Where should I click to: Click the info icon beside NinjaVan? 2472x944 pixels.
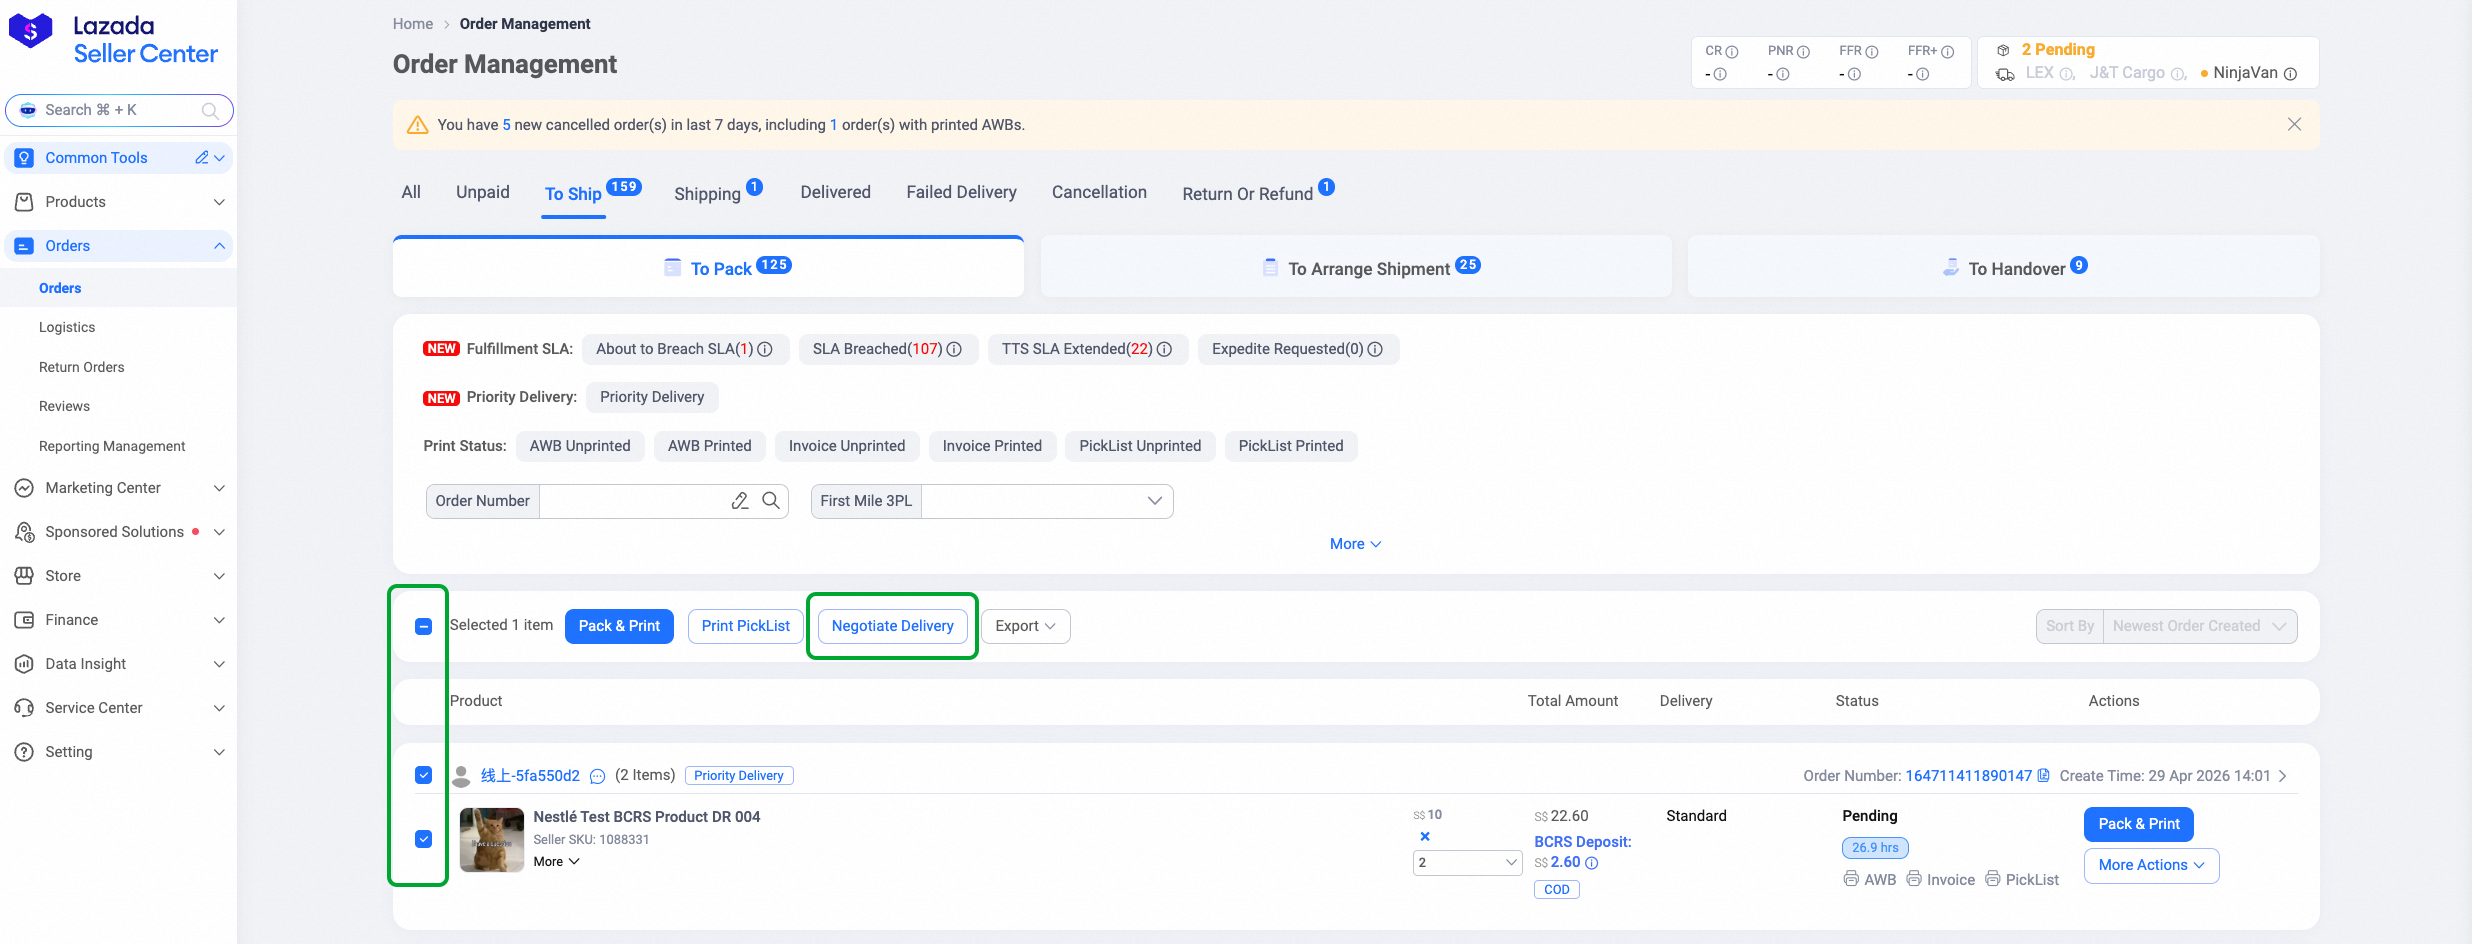[2290, 74]
